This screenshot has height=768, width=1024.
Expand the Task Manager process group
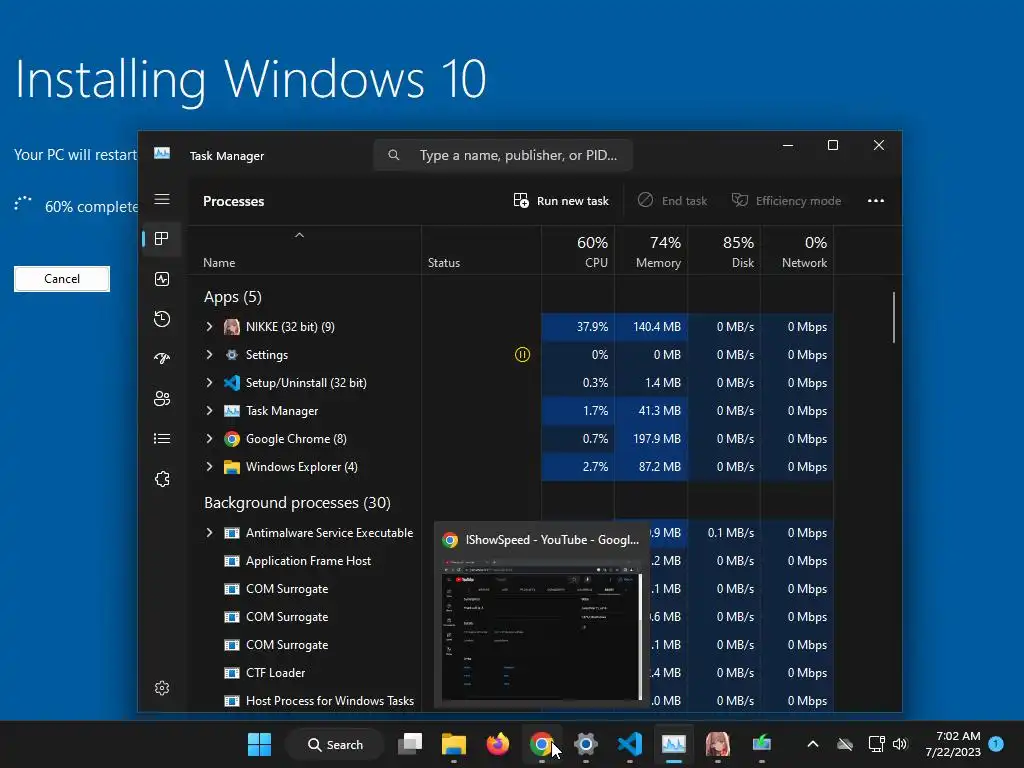(209, 411)
